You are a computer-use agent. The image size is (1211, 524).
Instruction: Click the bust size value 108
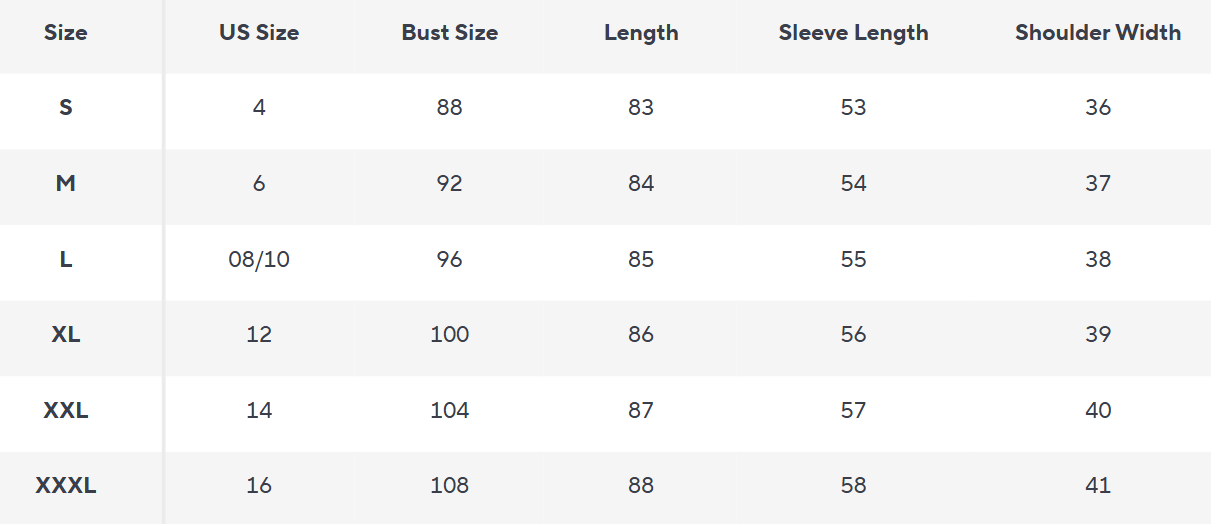(450, 486)
